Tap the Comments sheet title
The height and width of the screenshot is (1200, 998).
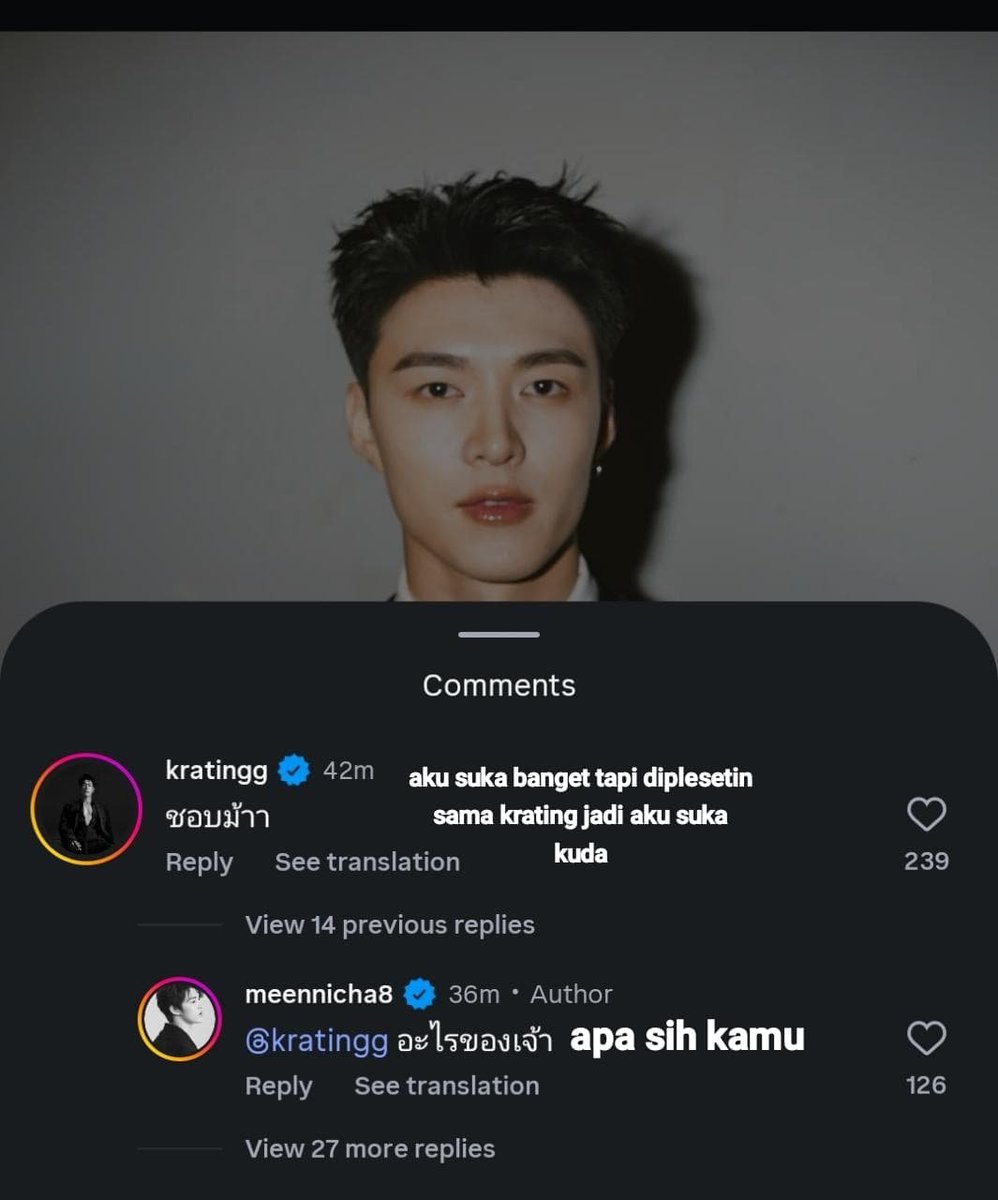(x=499, y=686)
